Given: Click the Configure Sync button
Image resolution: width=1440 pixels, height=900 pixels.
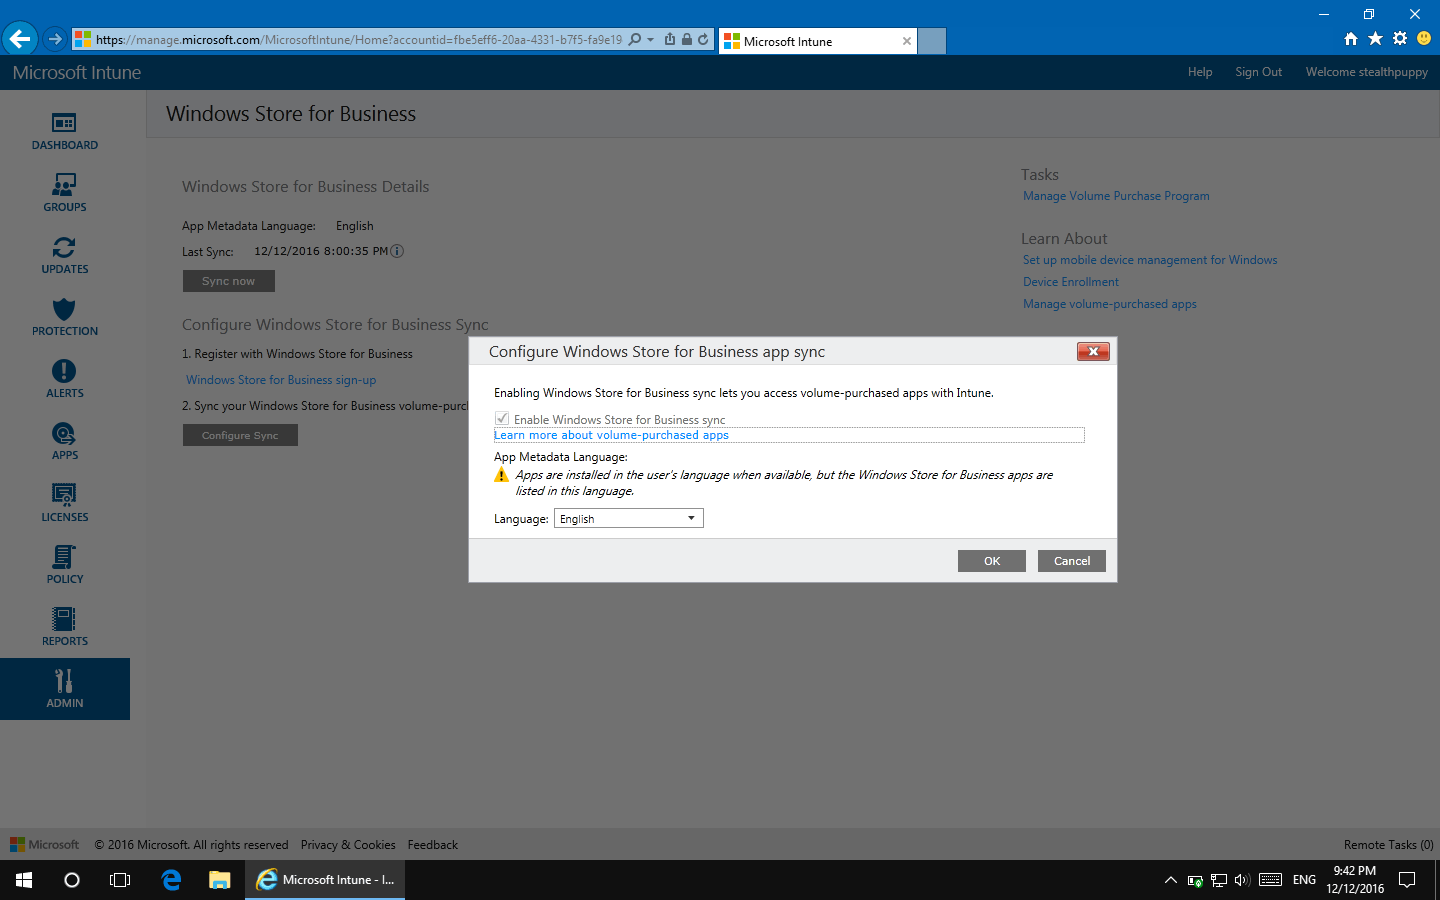Looking at the screenshot, I should click(x=240, y=435).
